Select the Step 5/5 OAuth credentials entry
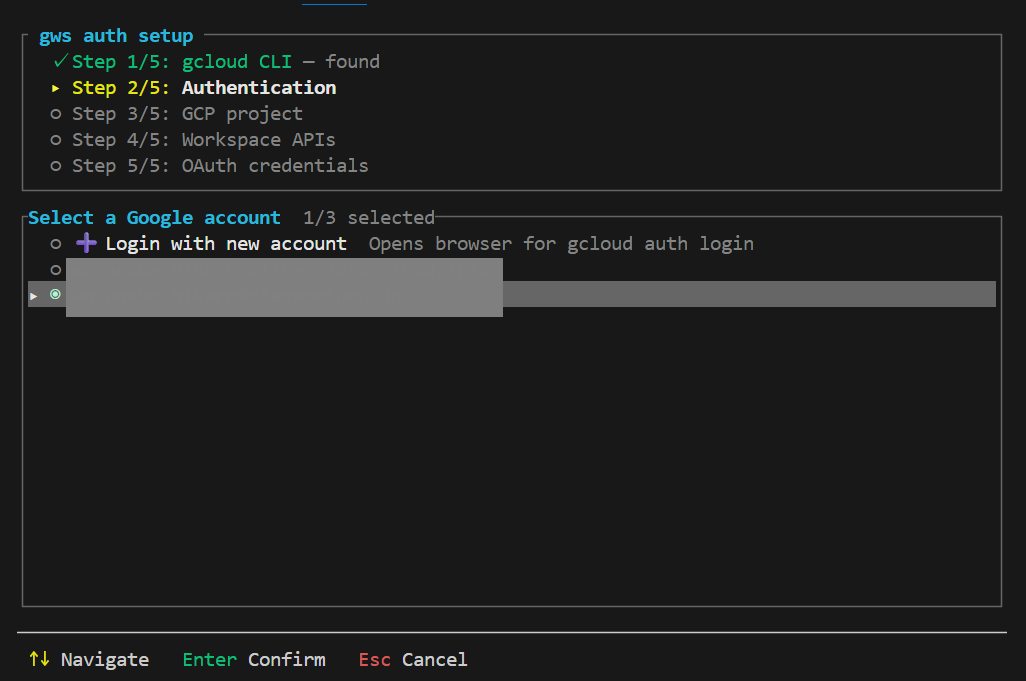 220,166
